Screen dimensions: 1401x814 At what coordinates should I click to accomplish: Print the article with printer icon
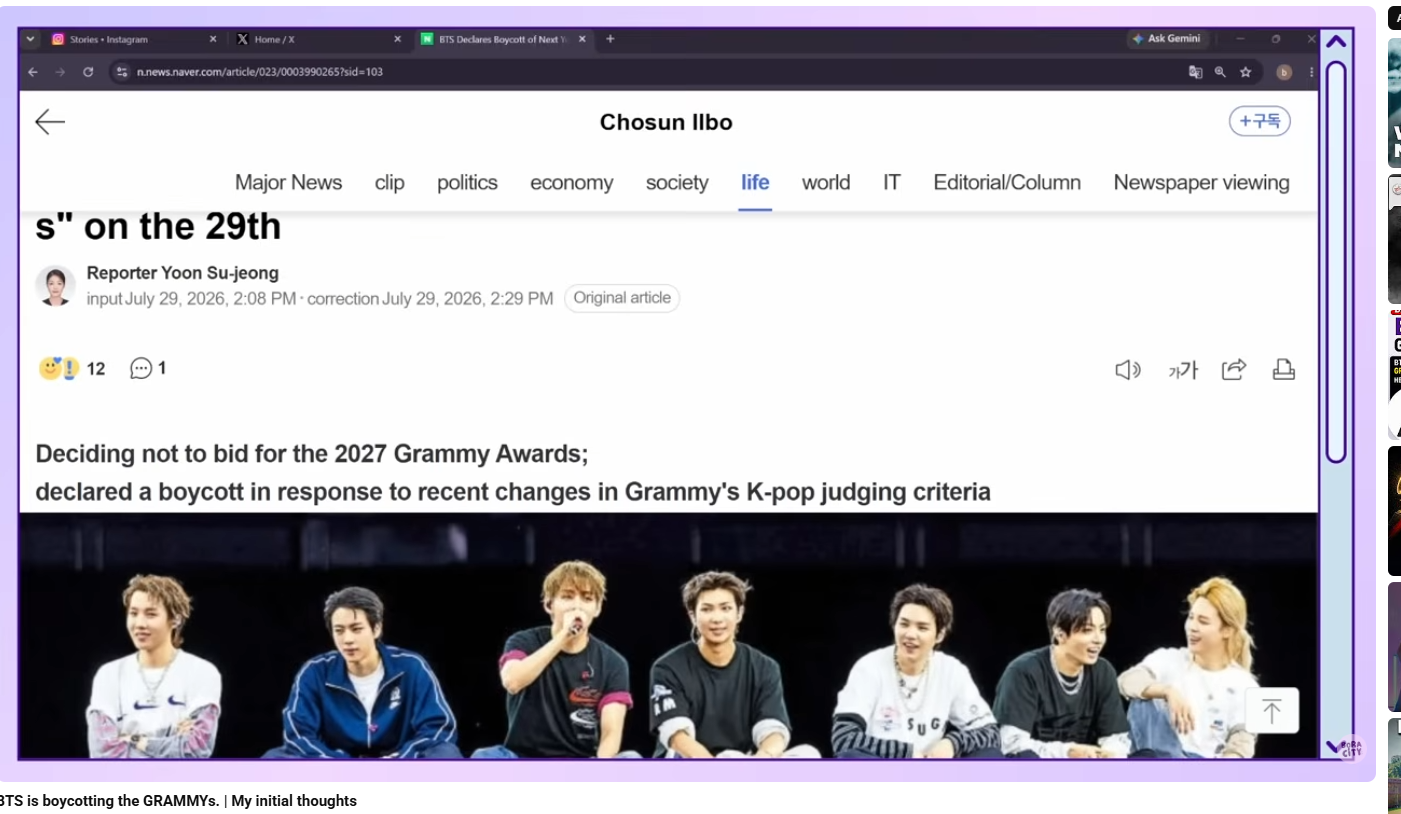1284,370
